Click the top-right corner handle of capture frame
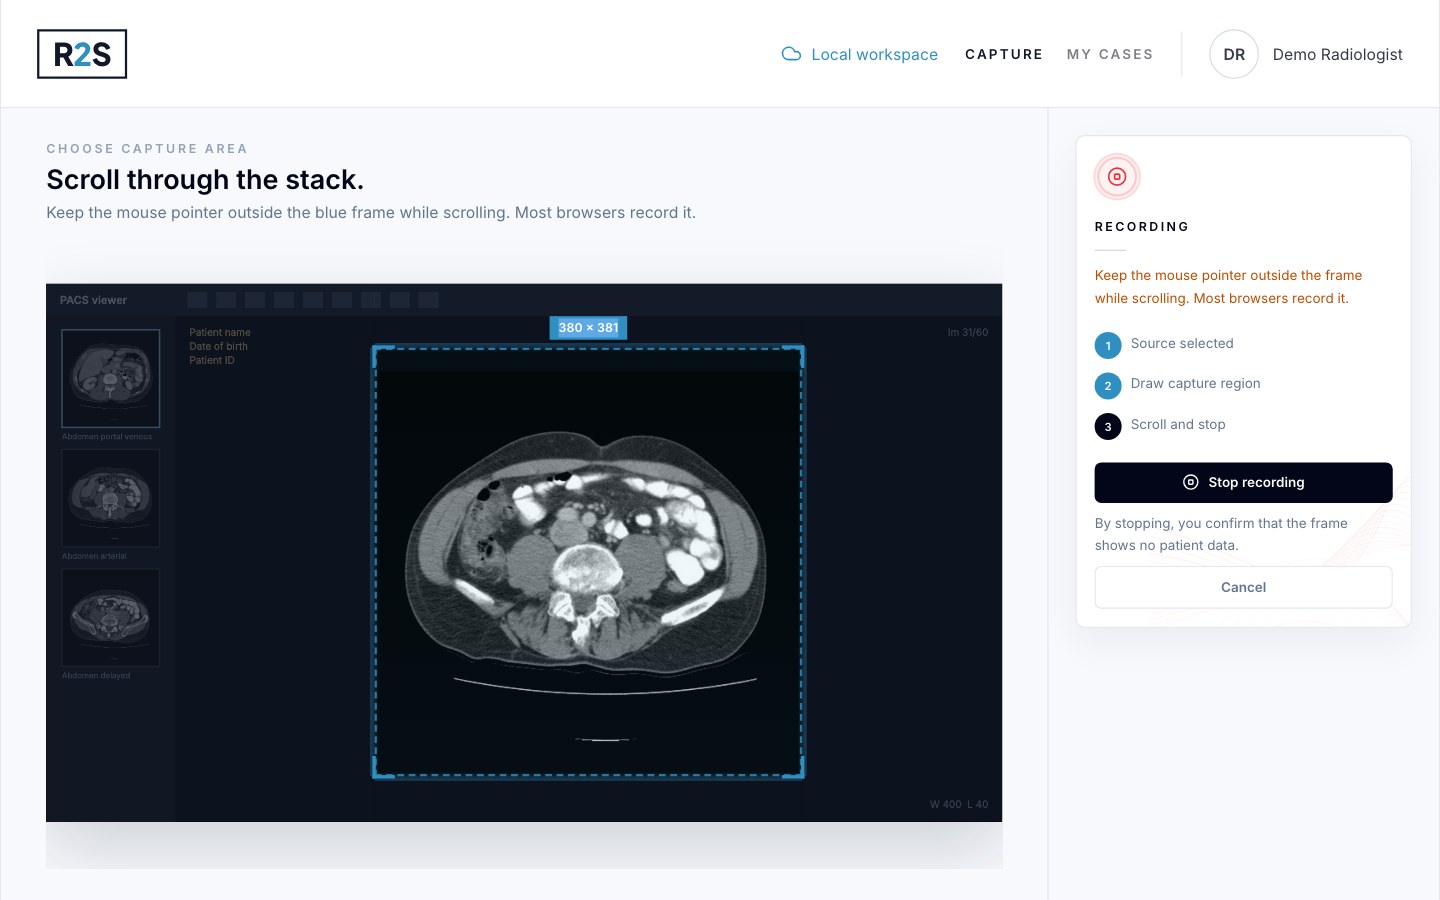Image resolution: width=1440 pixels, height=900 pixels. point(799,351)
